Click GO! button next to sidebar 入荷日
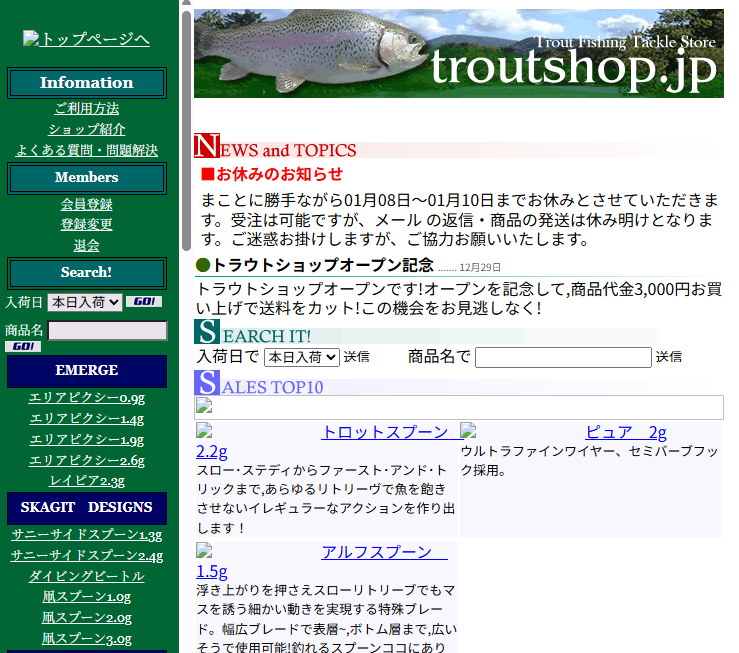 [144, 302]
